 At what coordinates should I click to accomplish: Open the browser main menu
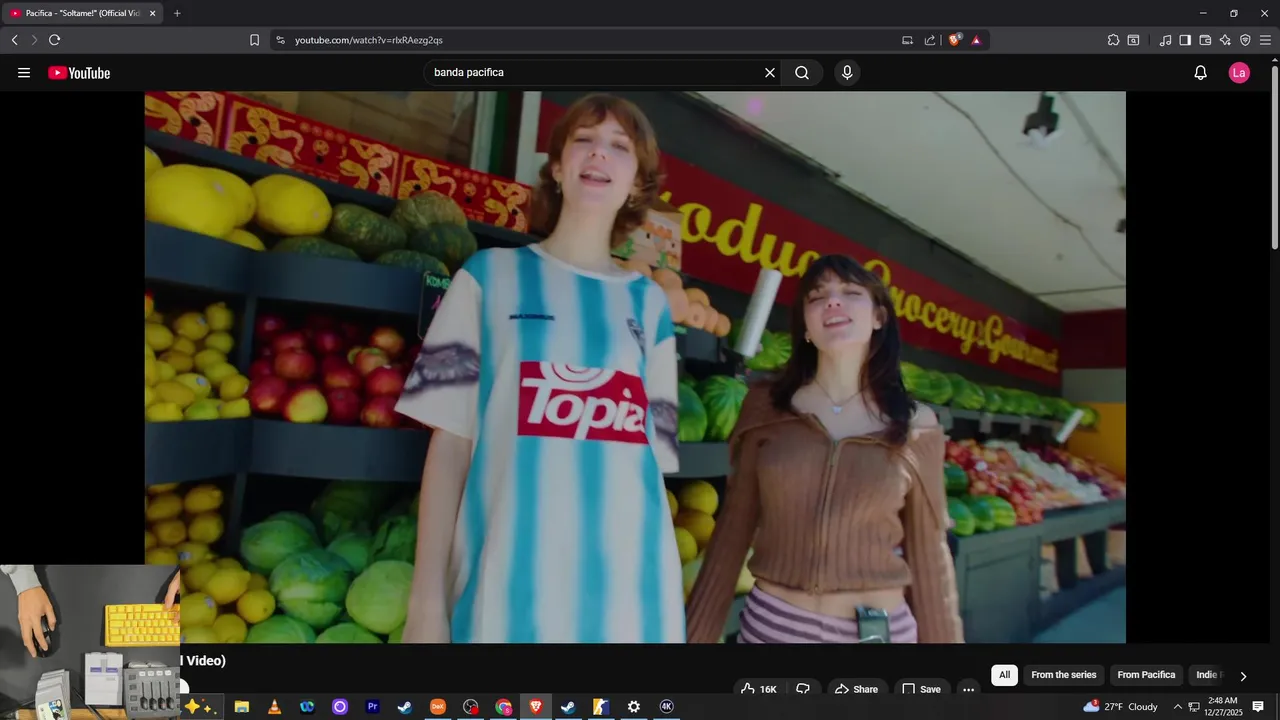1265,40
